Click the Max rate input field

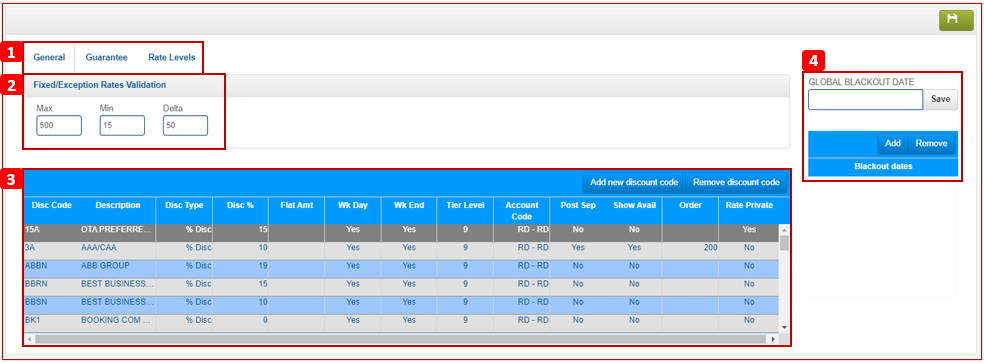[x=59, y=126]
